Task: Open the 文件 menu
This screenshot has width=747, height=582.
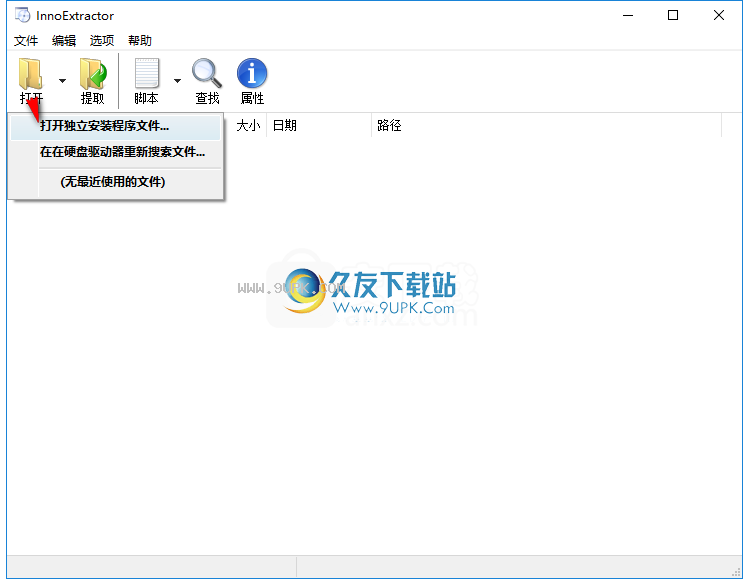Action: tap(26, 41)
